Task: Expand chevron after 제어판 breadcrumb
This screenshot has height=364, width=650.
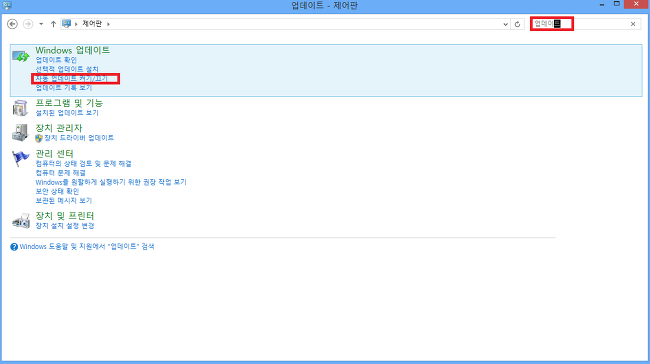Action: 108,24
